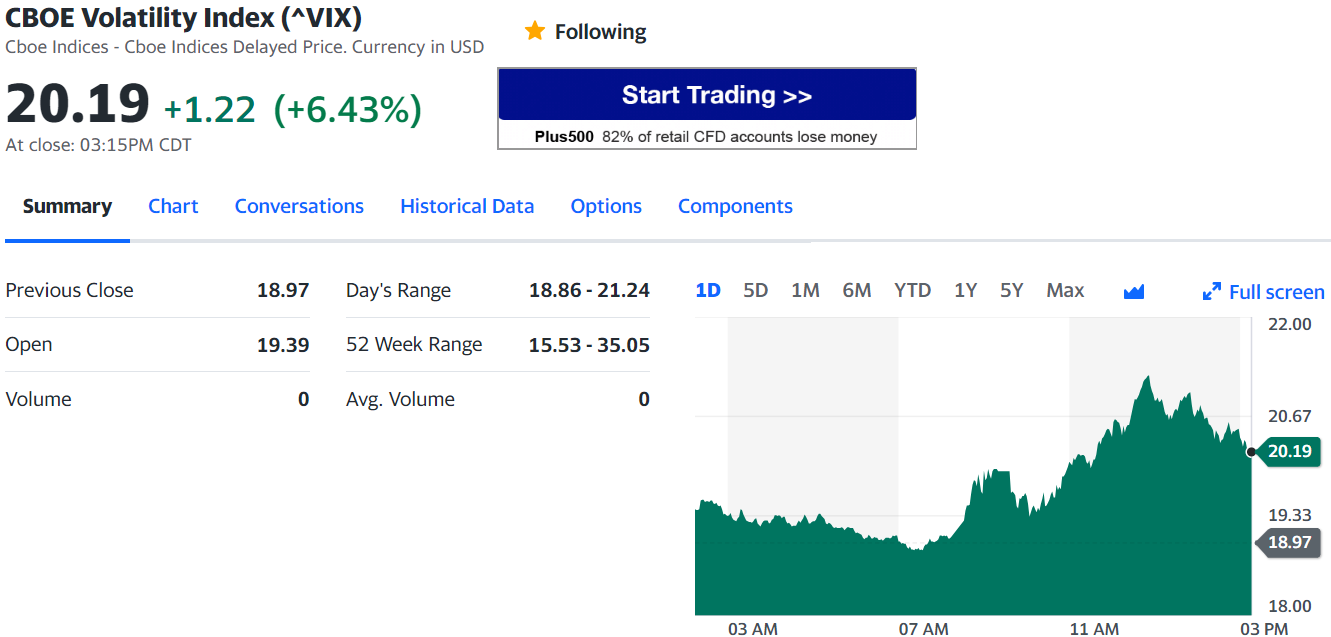
Task: Click the gray 18.97 previous close marker
Action: pos(1288,542)
